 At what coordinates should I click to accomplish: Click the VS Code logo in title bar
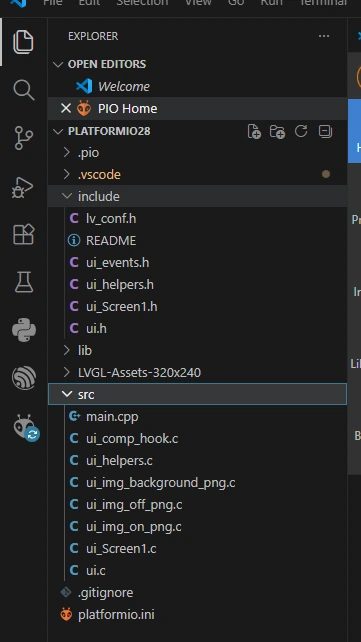pyautogui.click(x=18, y=2)
